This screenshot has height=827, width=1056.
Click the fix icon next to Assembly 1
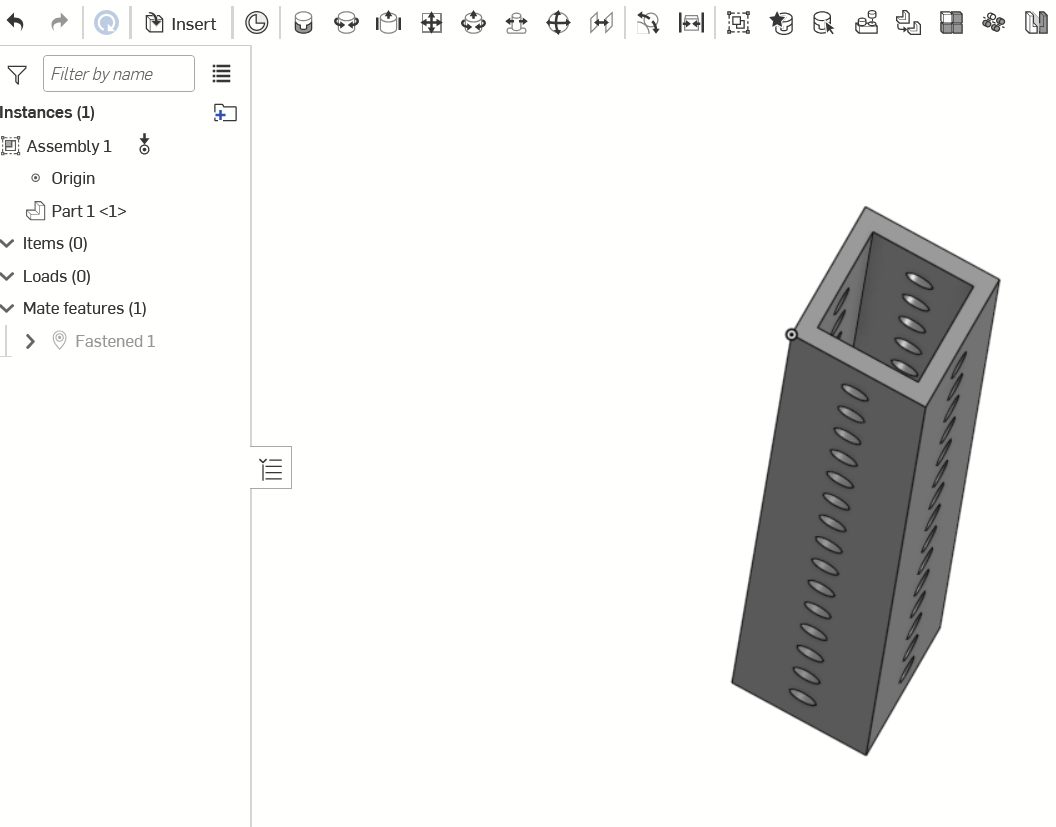144,145
